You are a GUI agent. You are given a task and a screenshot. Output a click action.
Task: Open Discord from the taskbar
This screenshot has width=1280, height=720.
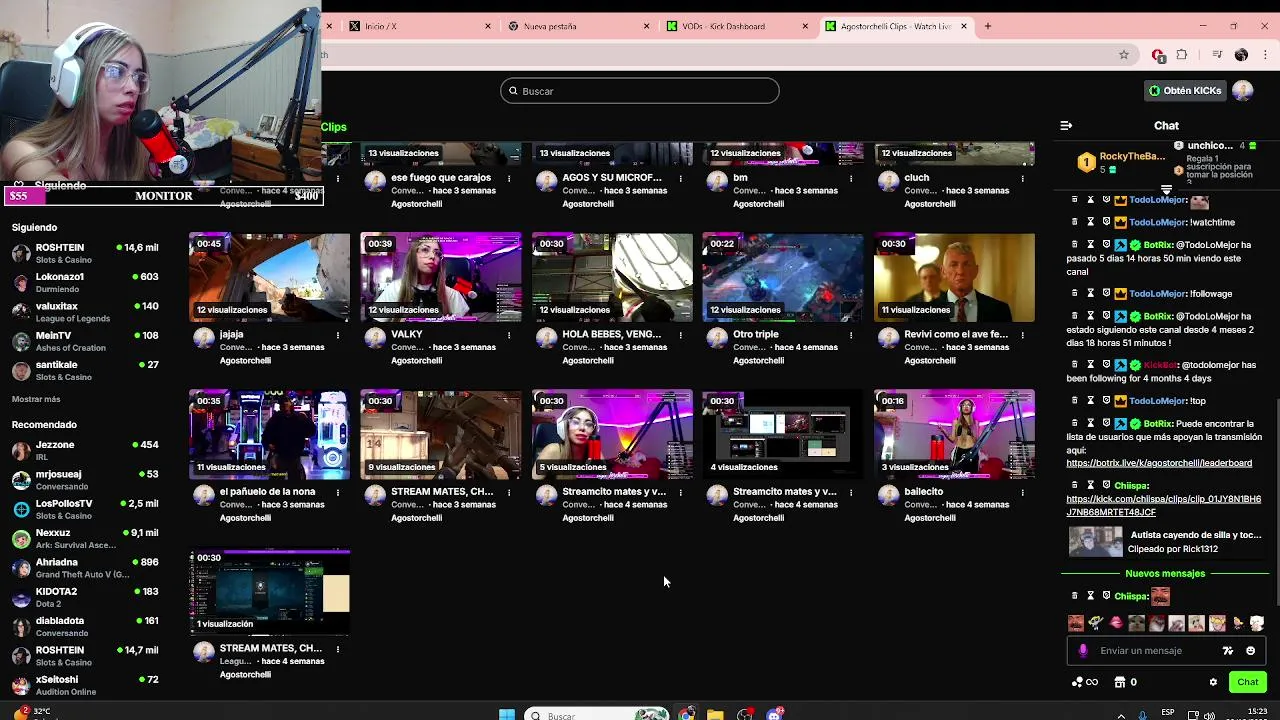click(x=774, y=715)
